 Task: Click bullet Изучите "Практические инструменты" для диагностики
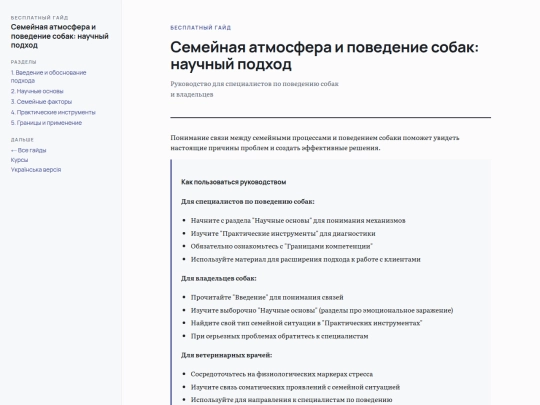(283, 233)
